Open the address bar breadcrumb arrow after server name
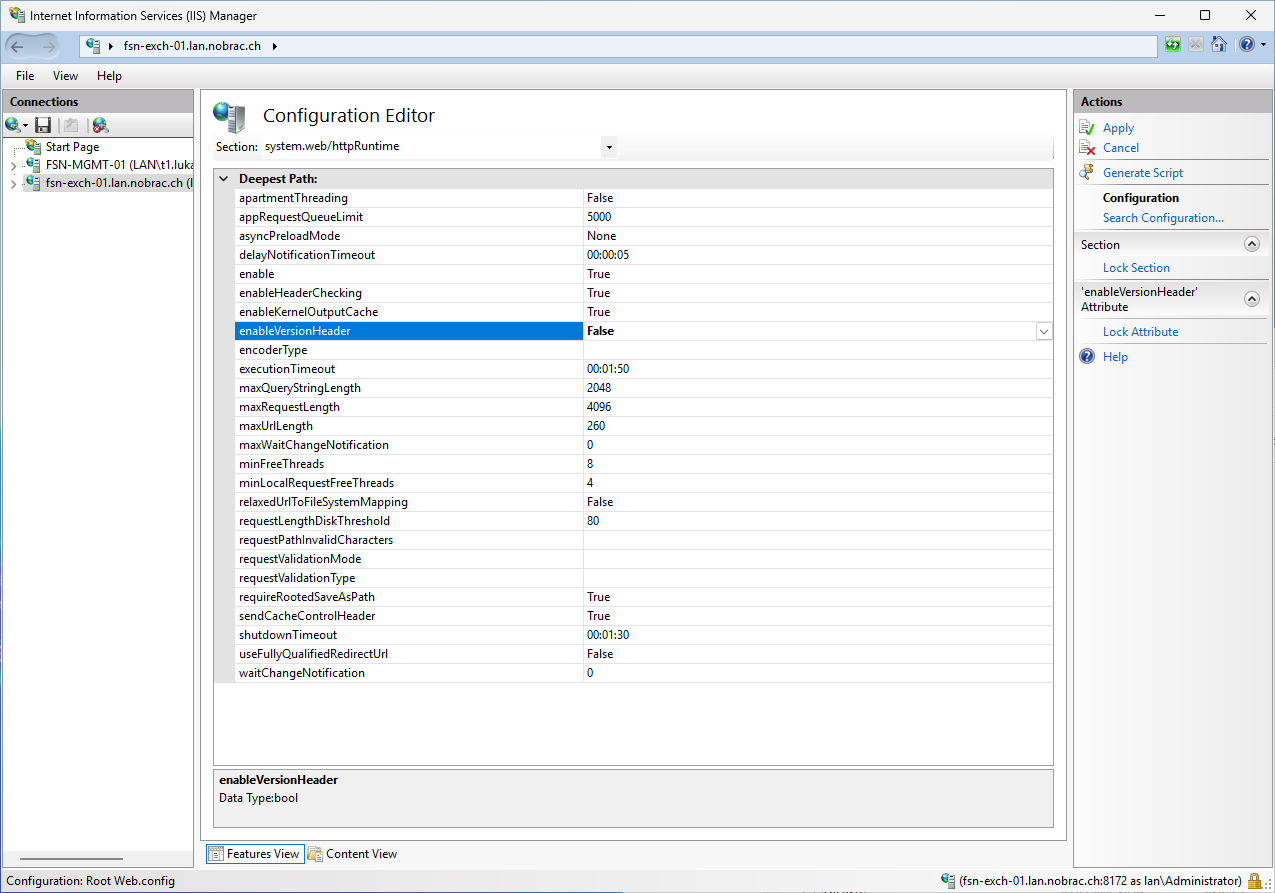This screenshot has width=1275, height=893. click(x=275, y=46)
